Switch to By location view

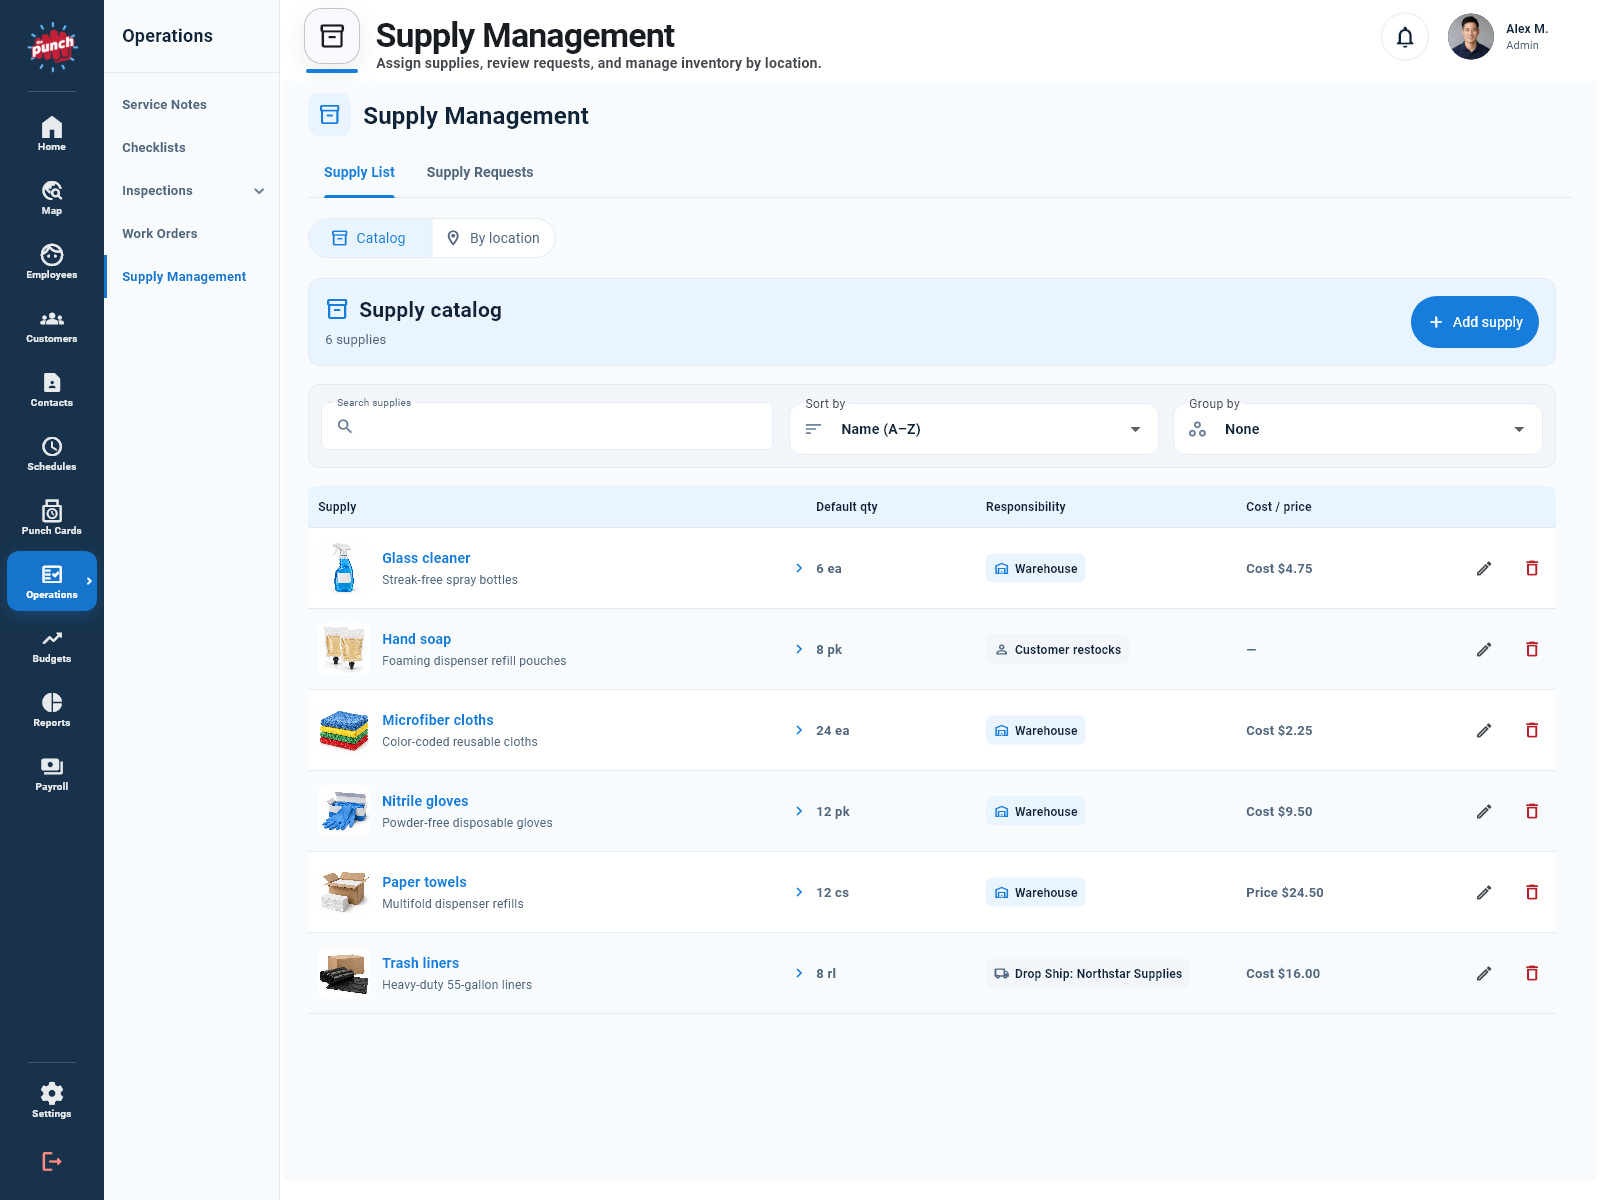[493, 238]
